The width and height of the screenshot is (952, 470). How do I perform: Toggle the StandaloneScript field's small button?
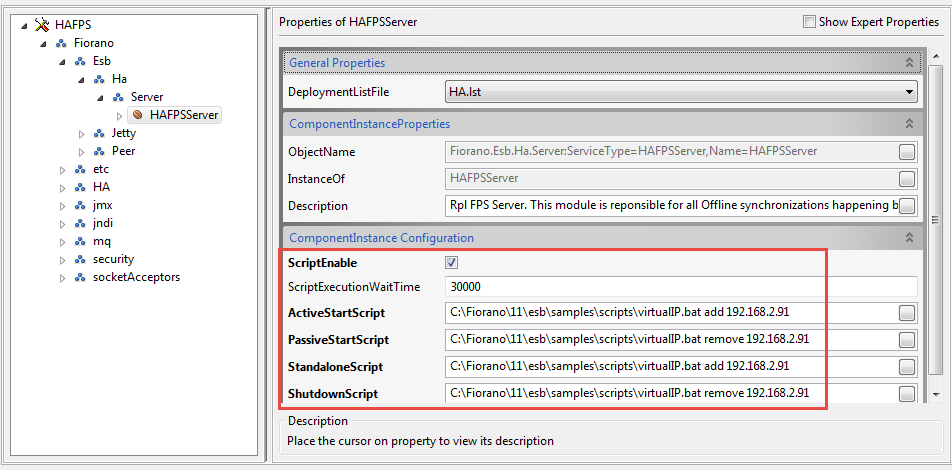906,367
